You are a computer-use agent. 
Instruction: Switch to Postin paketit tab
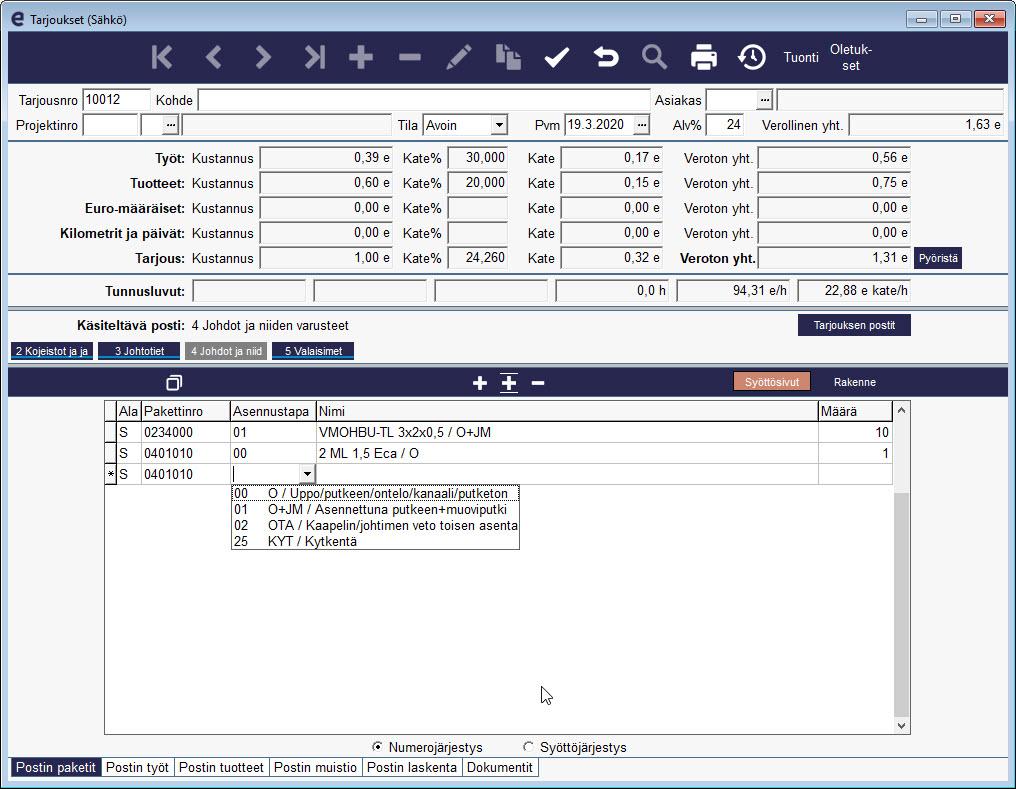click(x=56, y=768)
